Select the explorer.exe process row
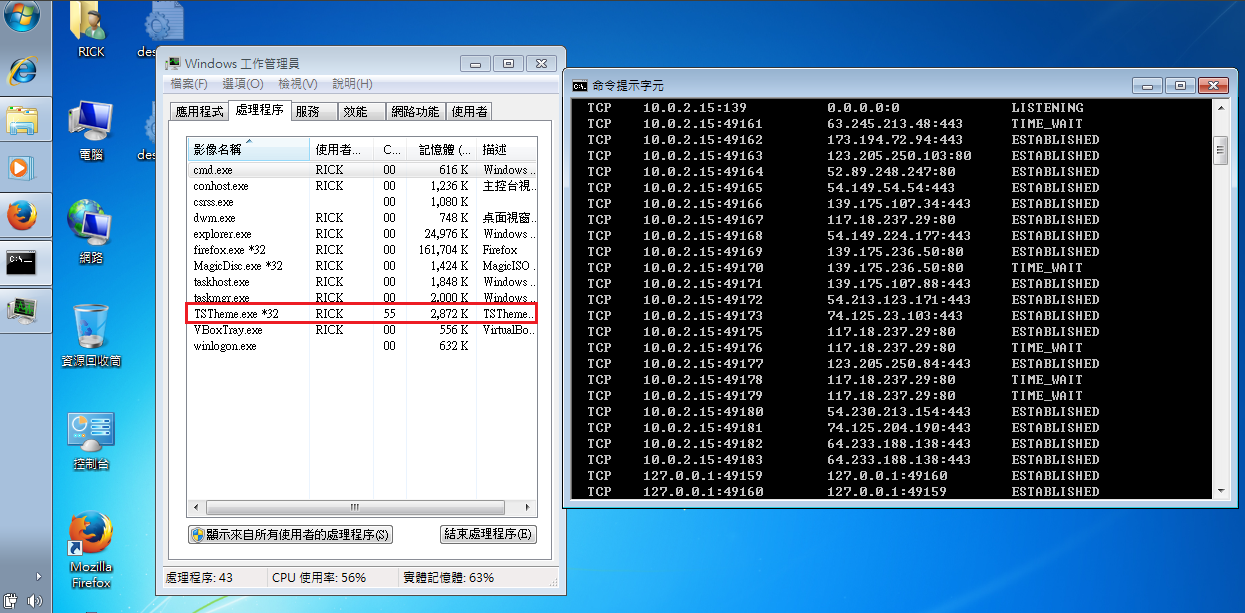 point(362,234)
